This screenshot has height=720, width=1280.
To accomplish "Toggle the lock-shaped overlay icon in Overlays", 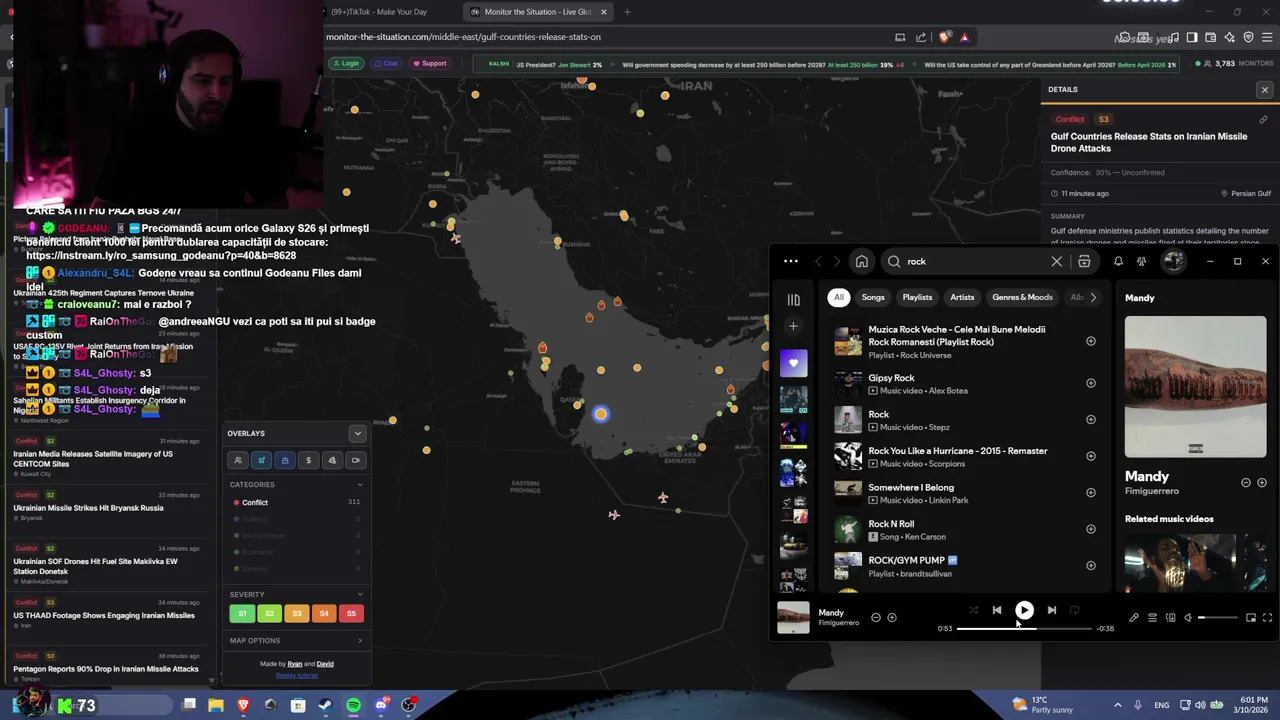I will (285, 460).
